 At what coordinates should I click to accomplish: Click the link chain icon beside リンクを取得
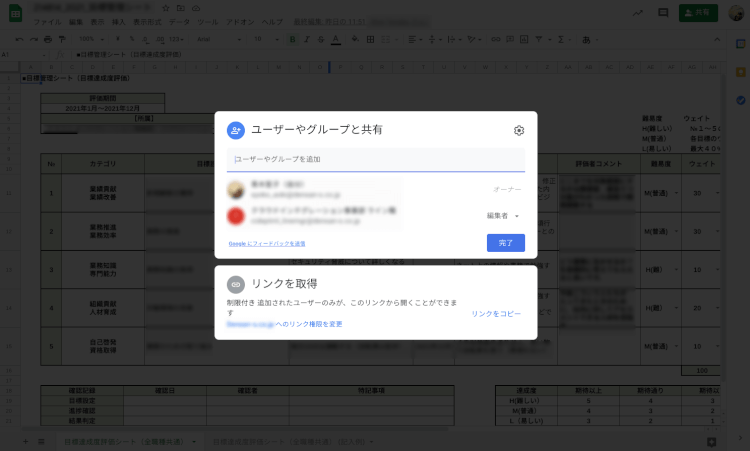tap(236, 284)
